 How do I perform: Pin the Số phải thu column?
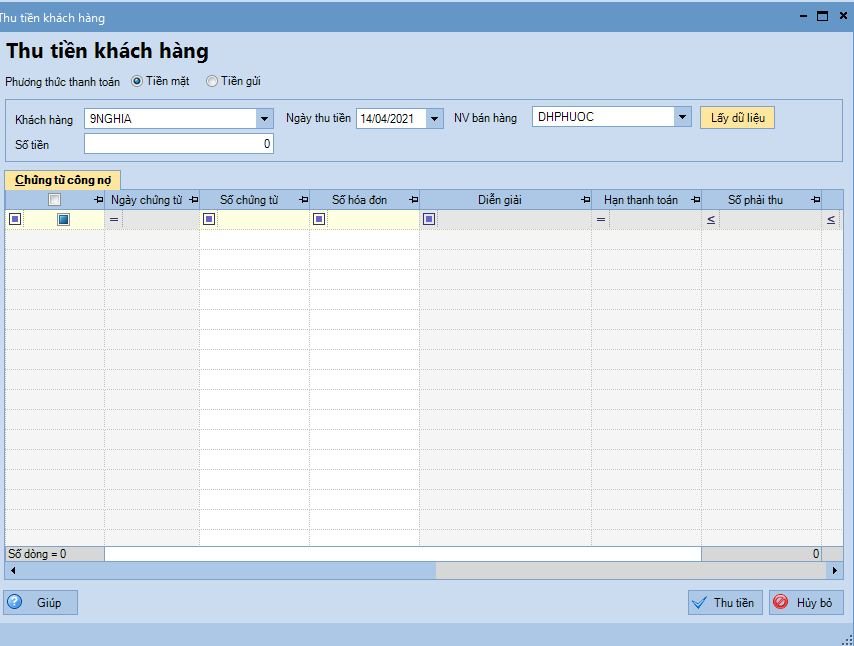click(815, 200)
